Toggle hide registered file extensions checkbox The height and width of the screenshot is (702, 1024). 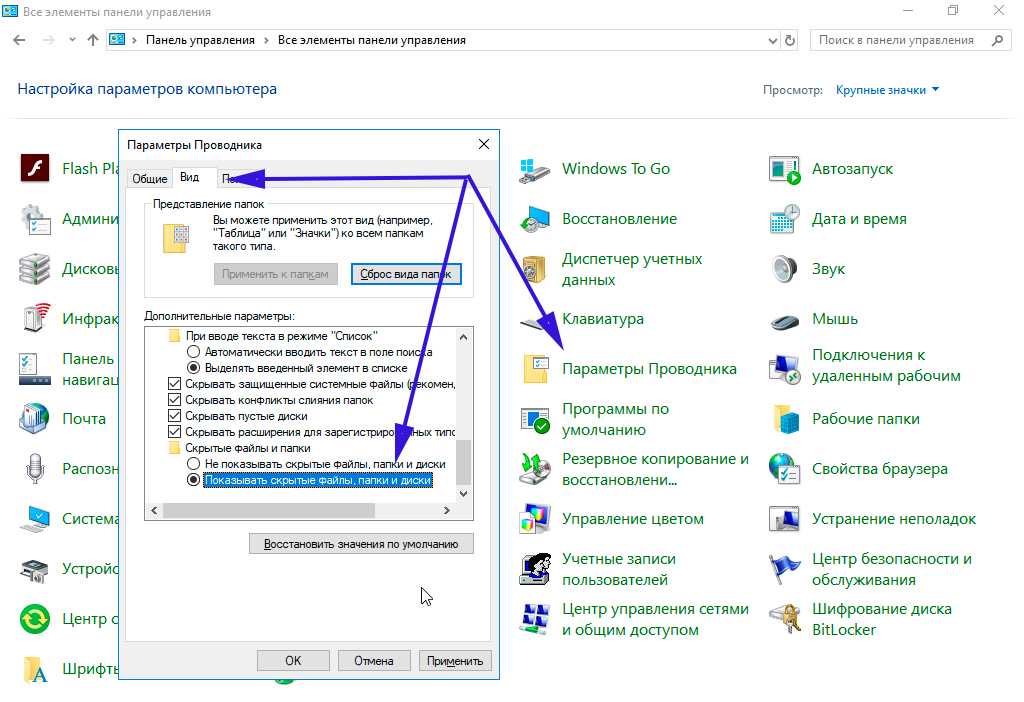pyautogui.click(x=174, y=432)
